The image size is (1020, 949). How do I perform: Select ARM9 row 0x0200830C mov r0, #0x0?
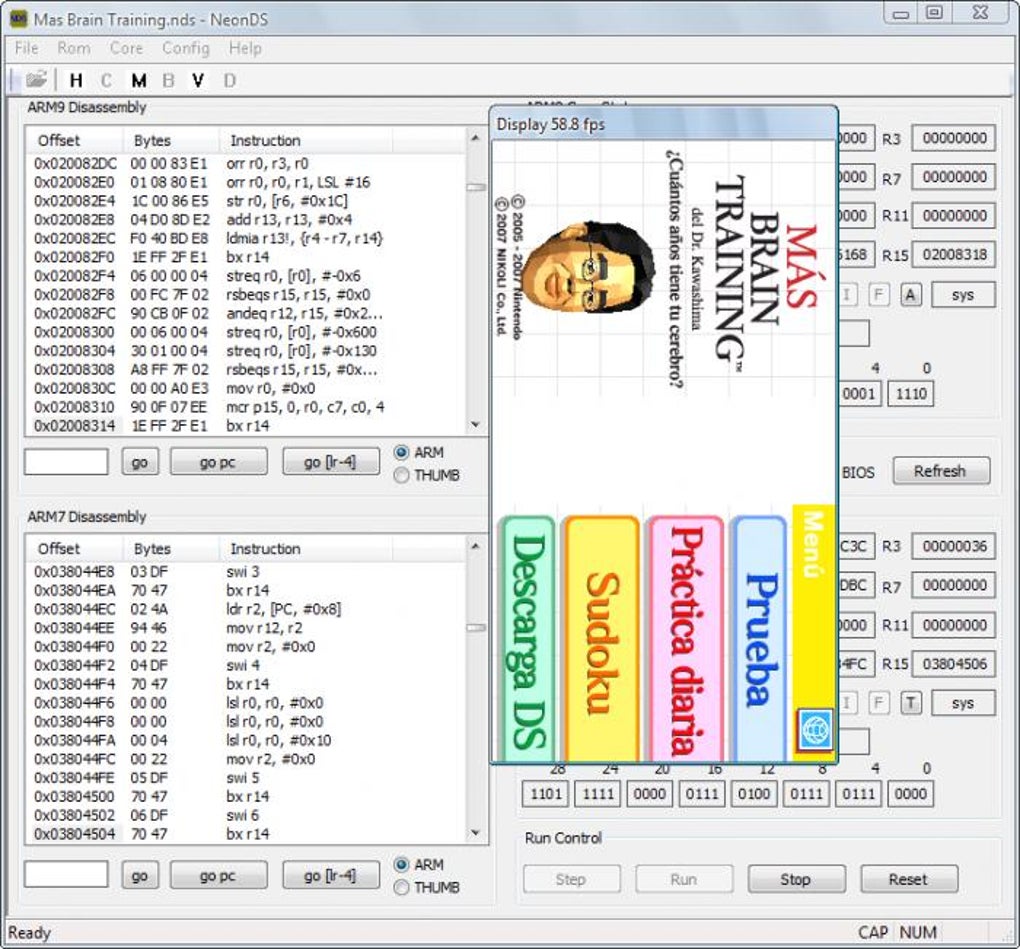tap(247, 388)
